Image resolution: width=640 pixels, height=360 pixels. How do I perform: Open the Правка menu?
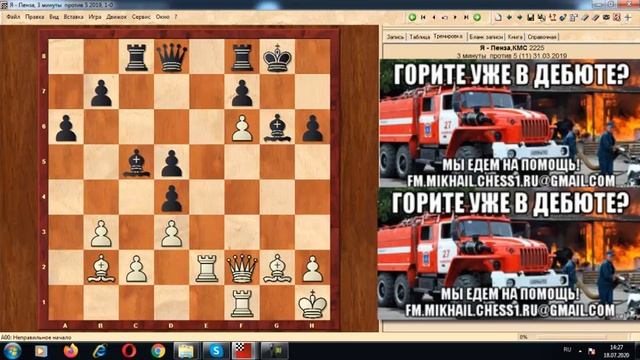point(34,17)
